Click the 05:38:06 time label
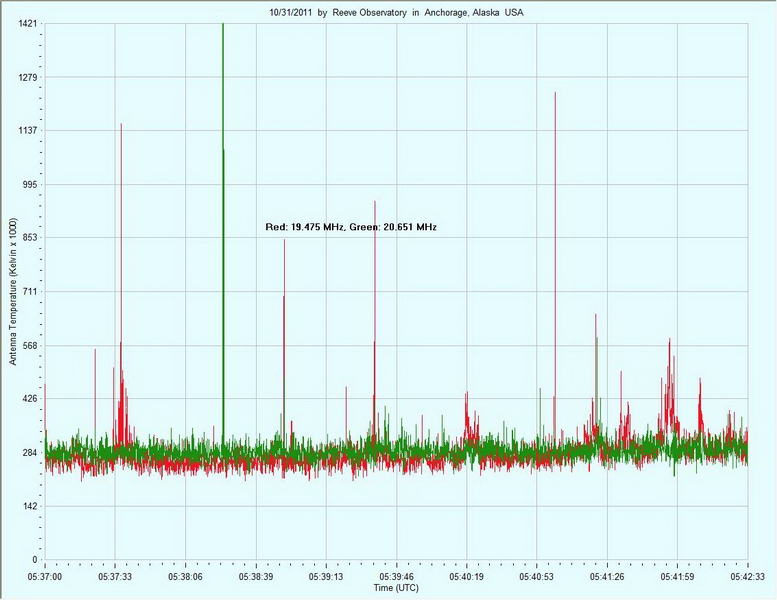 click(185, 577)
